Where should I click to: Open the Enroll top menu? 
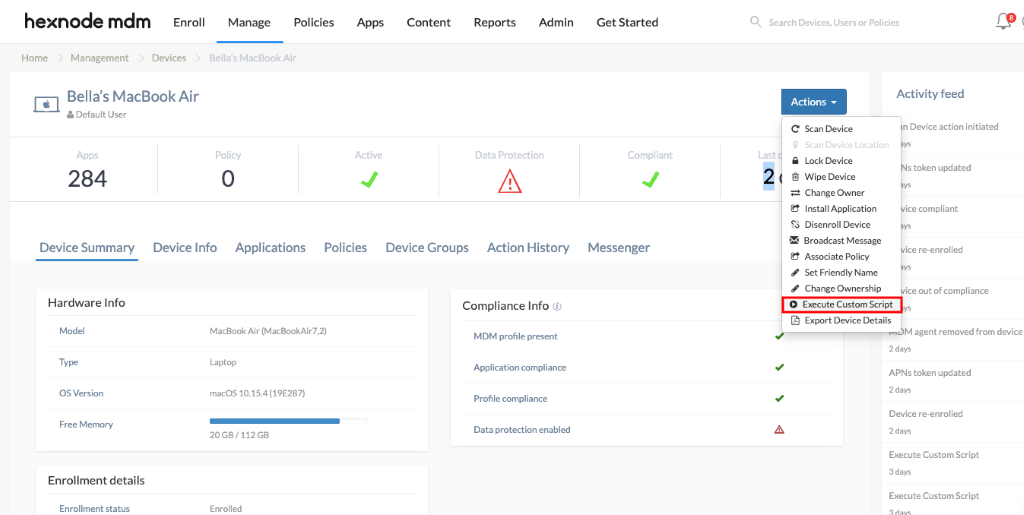[189, 22]
